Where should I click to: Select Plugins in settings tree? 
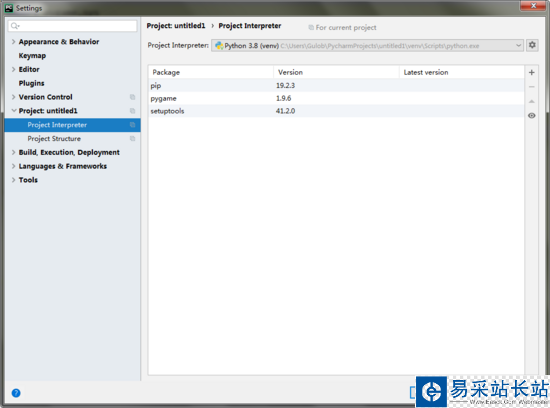coord(32,83)
